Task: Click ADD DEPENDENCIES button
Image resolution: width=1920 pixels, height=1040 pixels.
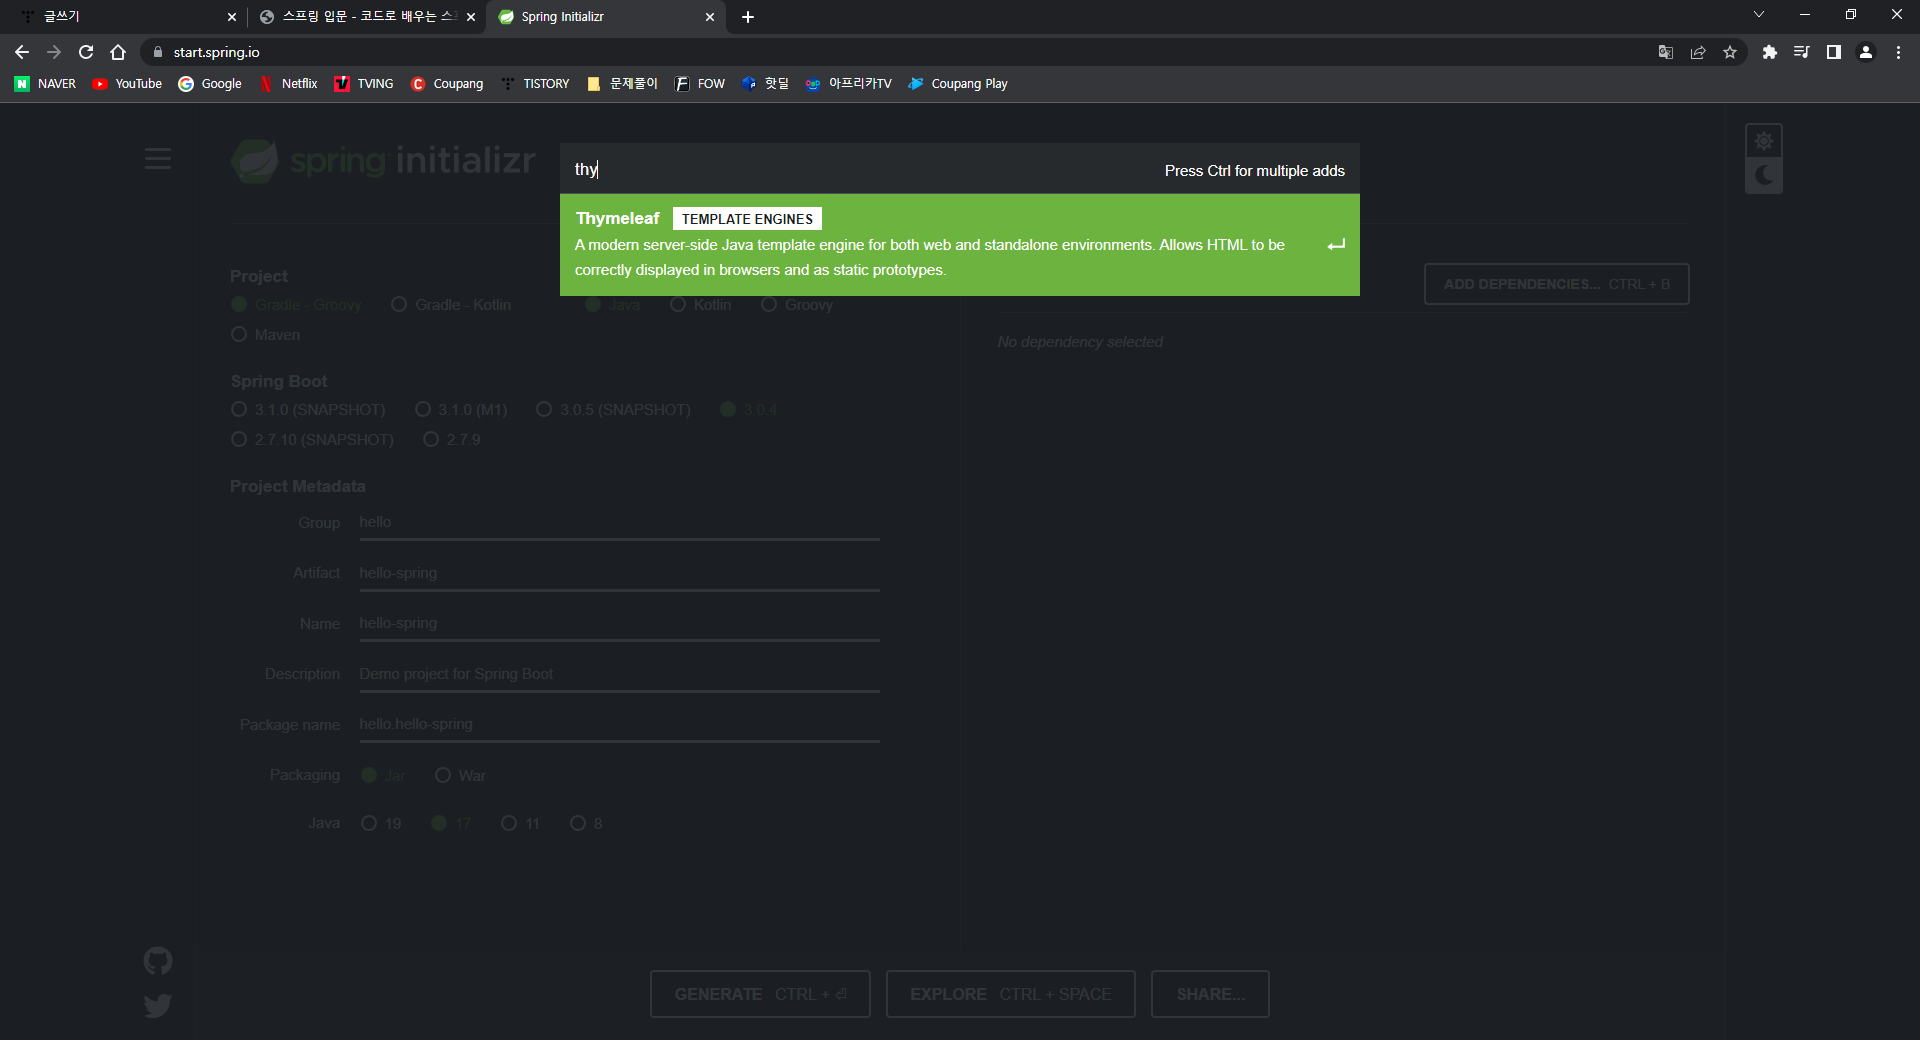Action: click(1557, 284)
